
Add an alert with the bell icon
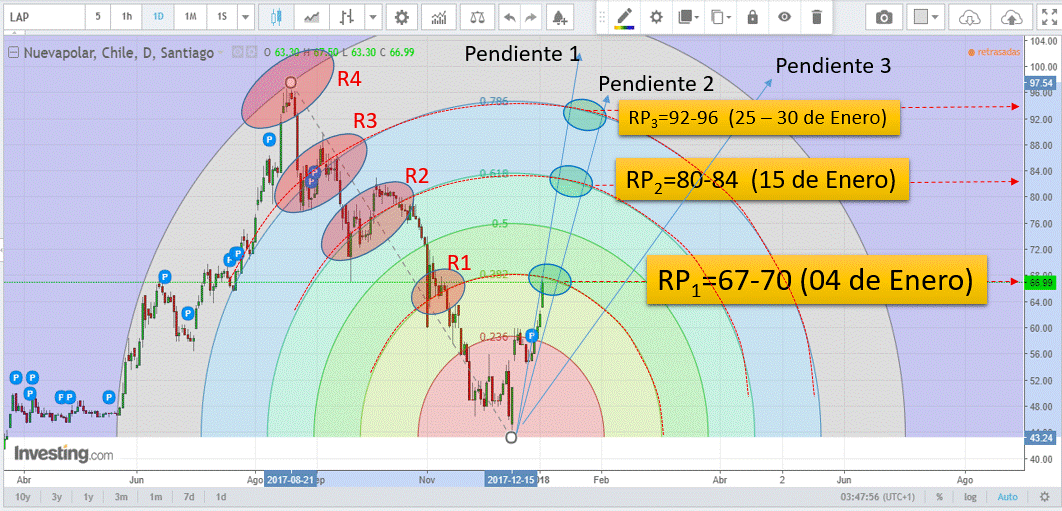pos(559,17)
